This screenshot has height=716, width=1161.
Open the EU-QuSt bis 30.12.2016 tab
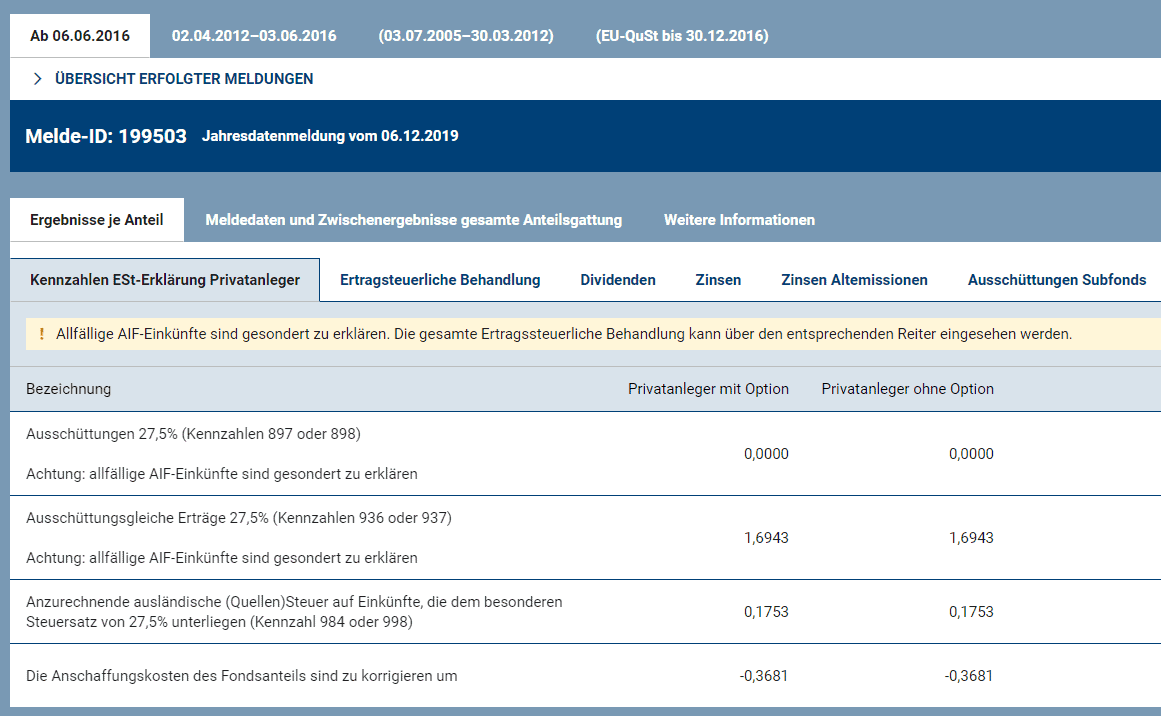tap(681, 36)
